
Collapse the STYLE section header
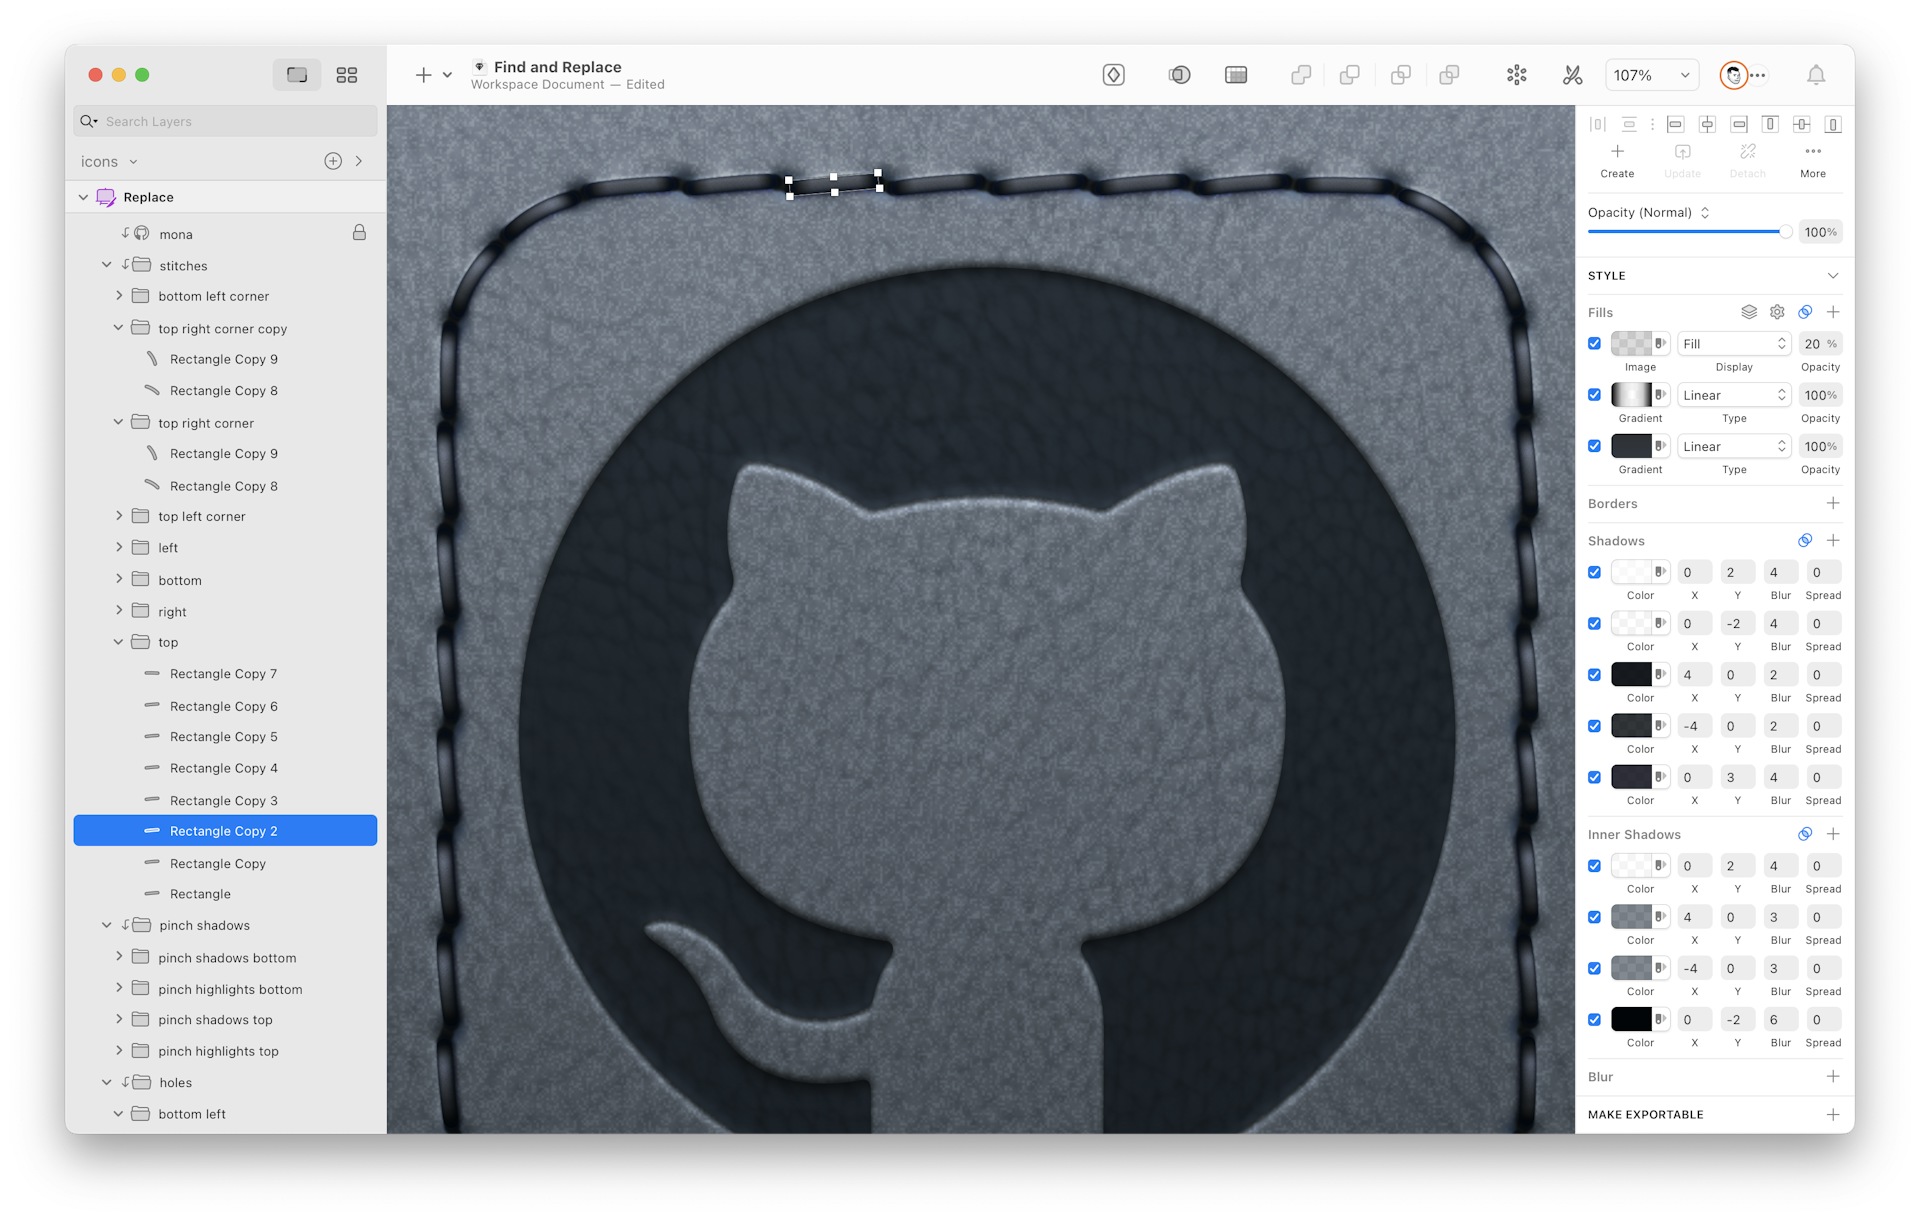pyautogui.click(x=1833, y=275)
